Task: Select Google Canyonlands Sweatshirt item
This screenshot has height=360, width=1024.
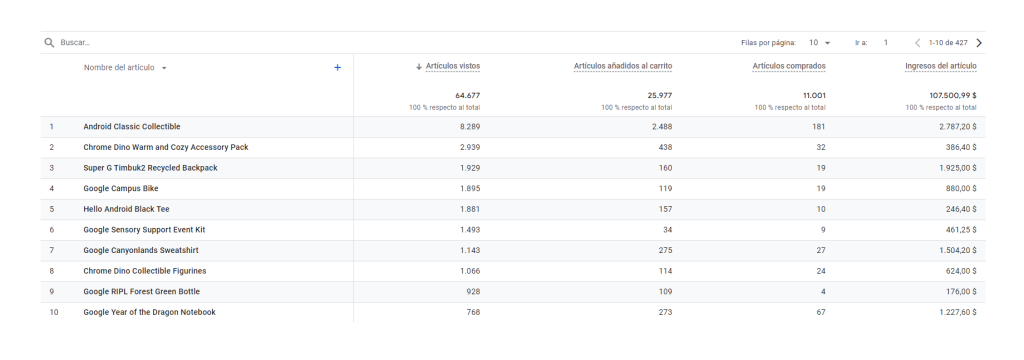Action: [x=141, y=250]
